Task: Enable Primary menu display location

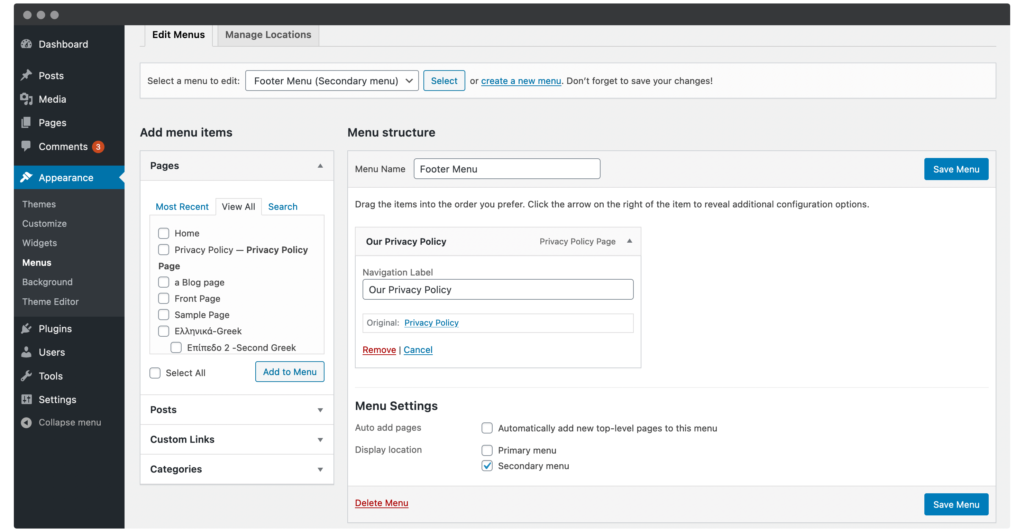Action: click(x=488, y=451)
